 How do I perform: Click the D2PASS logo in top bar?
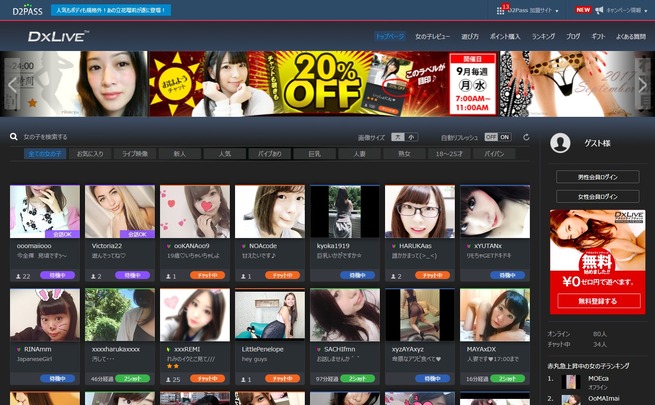point(27,10)
